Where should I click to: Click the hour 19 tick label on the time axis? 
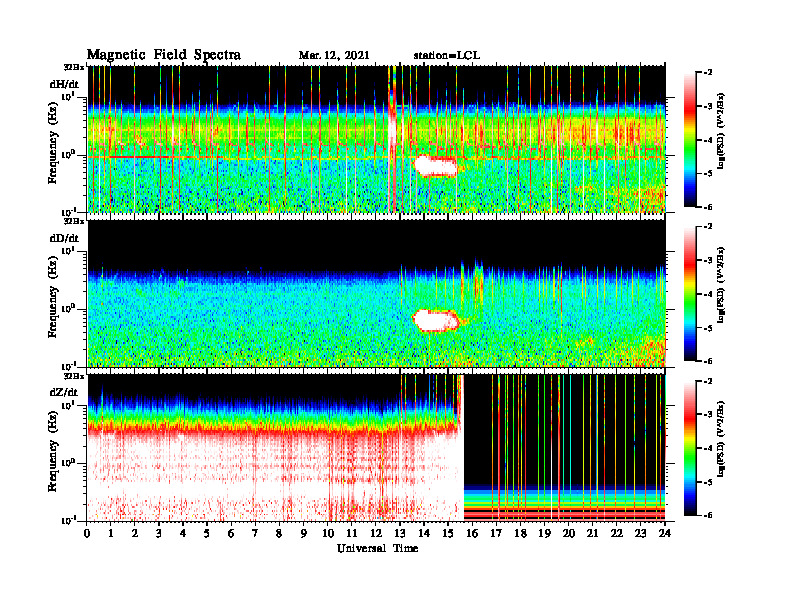(544, 533)
